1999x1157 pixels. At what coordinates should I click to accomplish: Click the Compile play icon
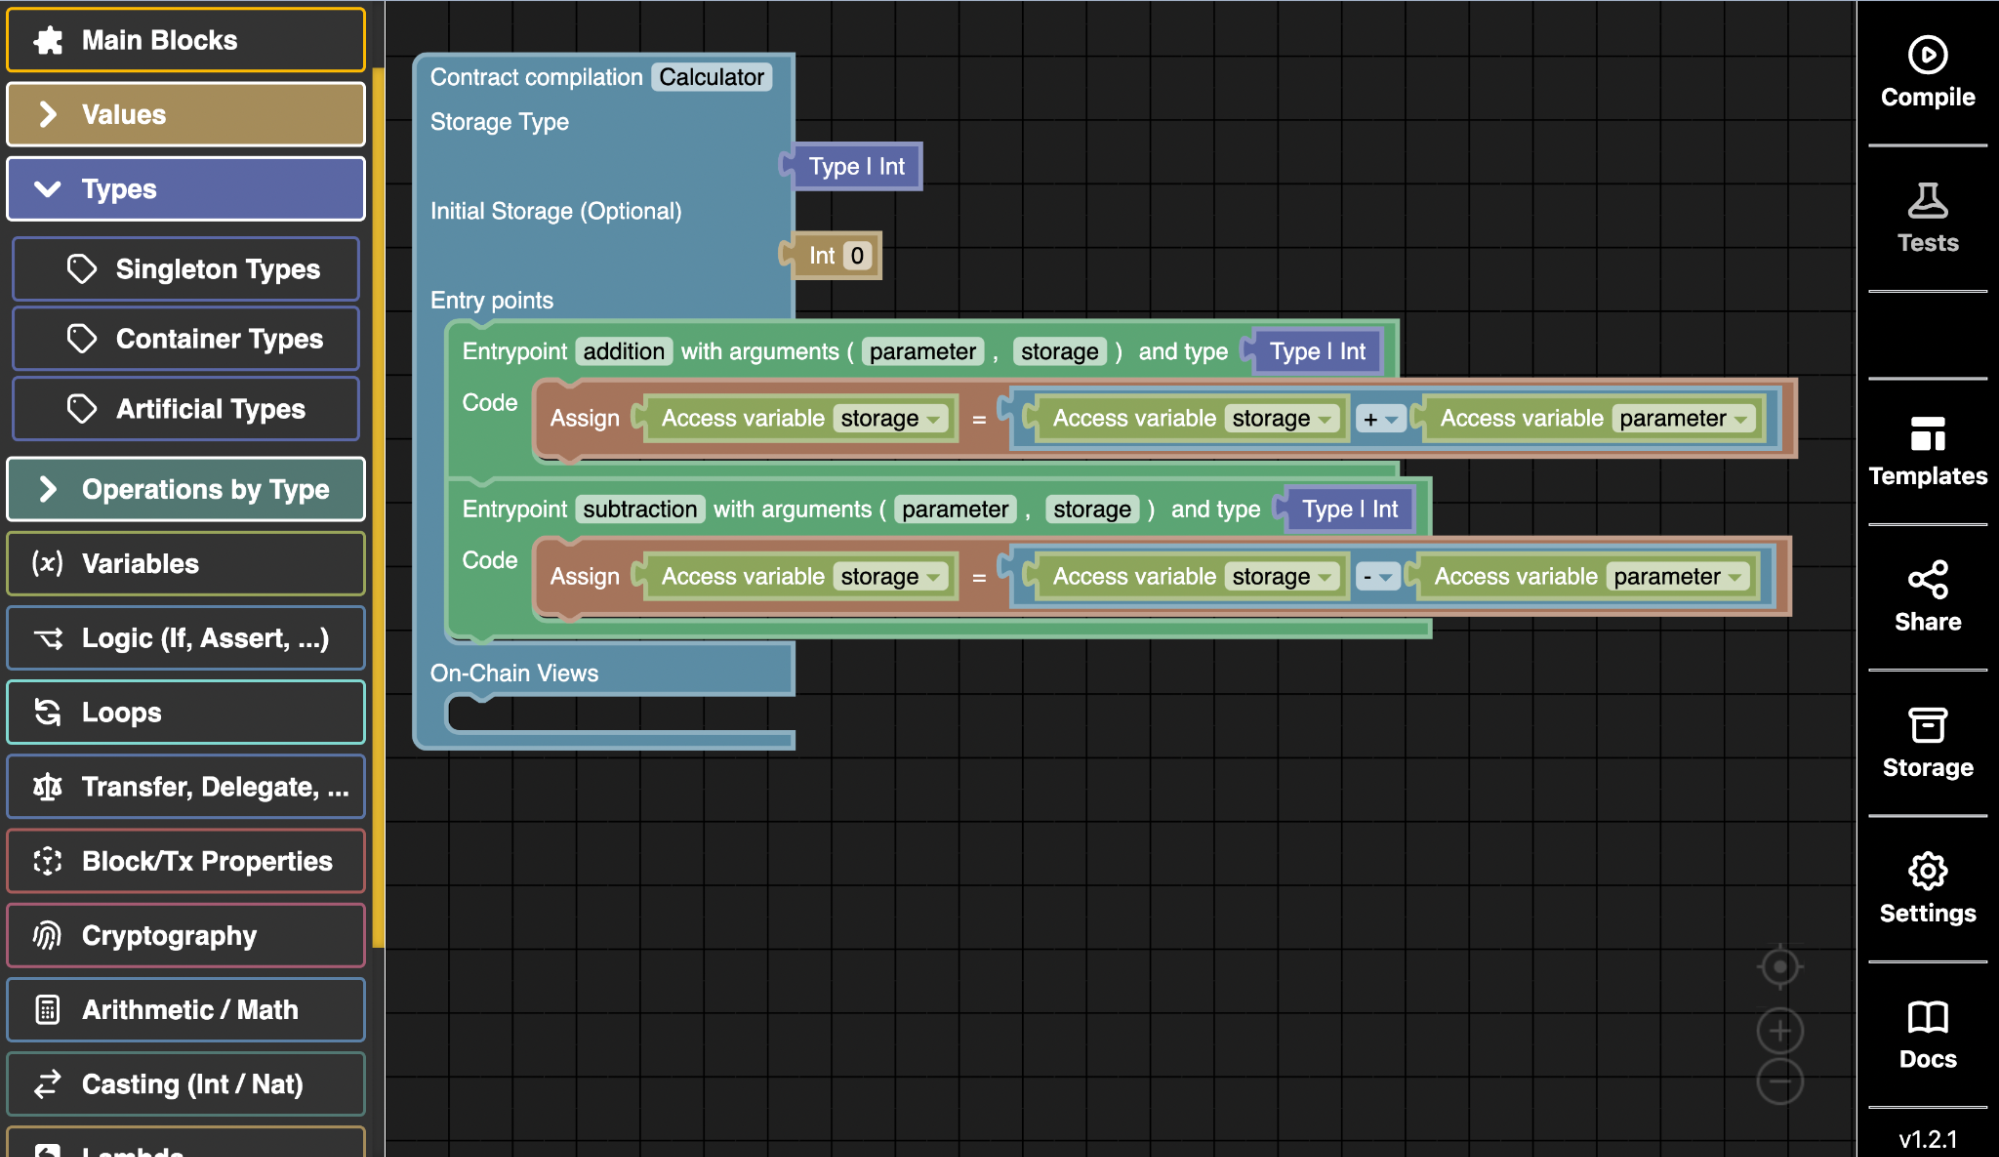[1927, 55]
